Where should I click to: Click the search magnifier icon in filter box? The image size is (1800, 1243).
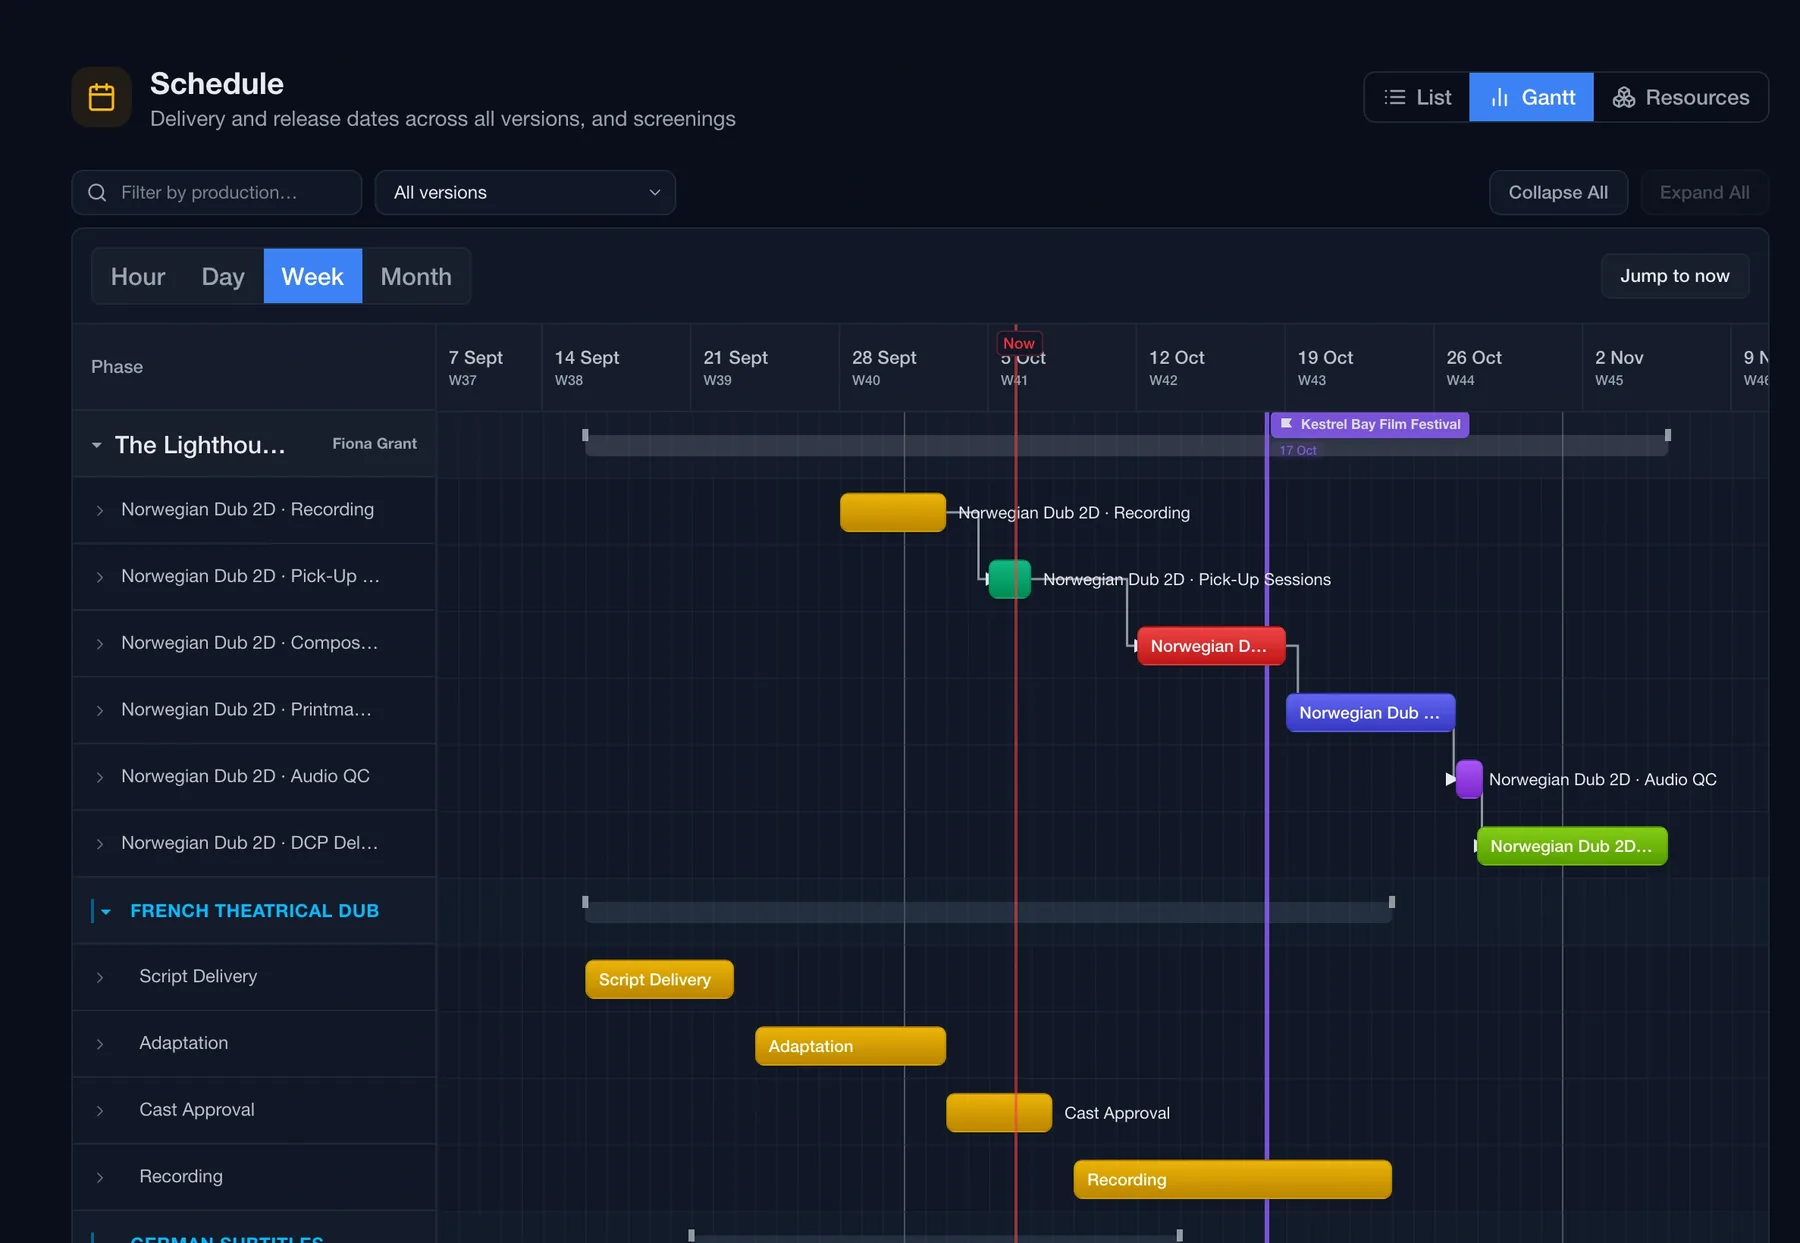pos(97,192)
